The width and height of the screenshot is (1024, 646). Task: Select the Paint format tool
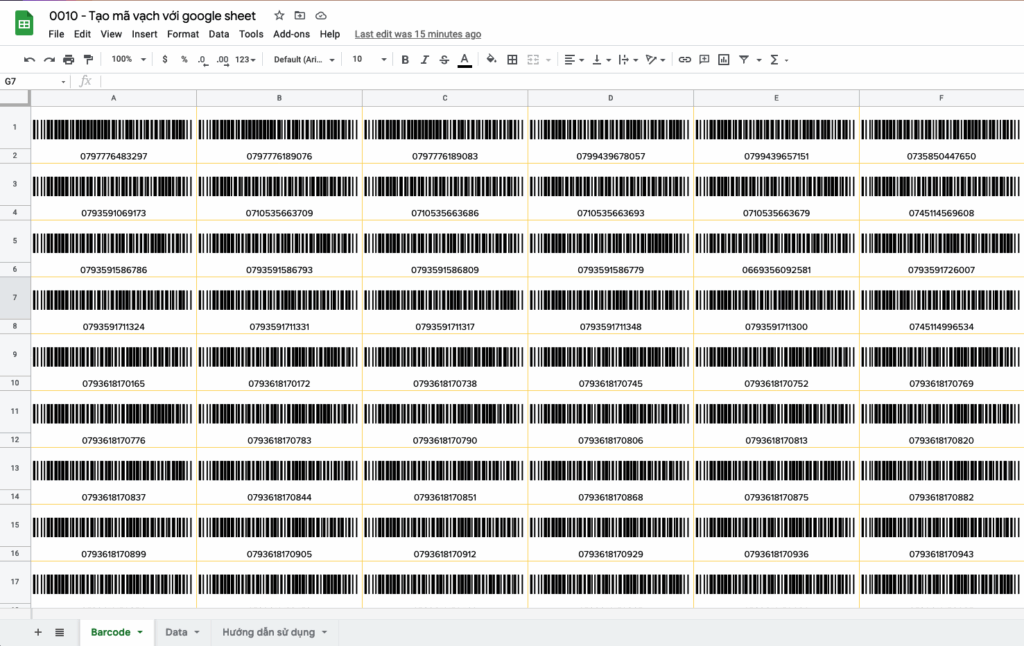coord(89,60)
